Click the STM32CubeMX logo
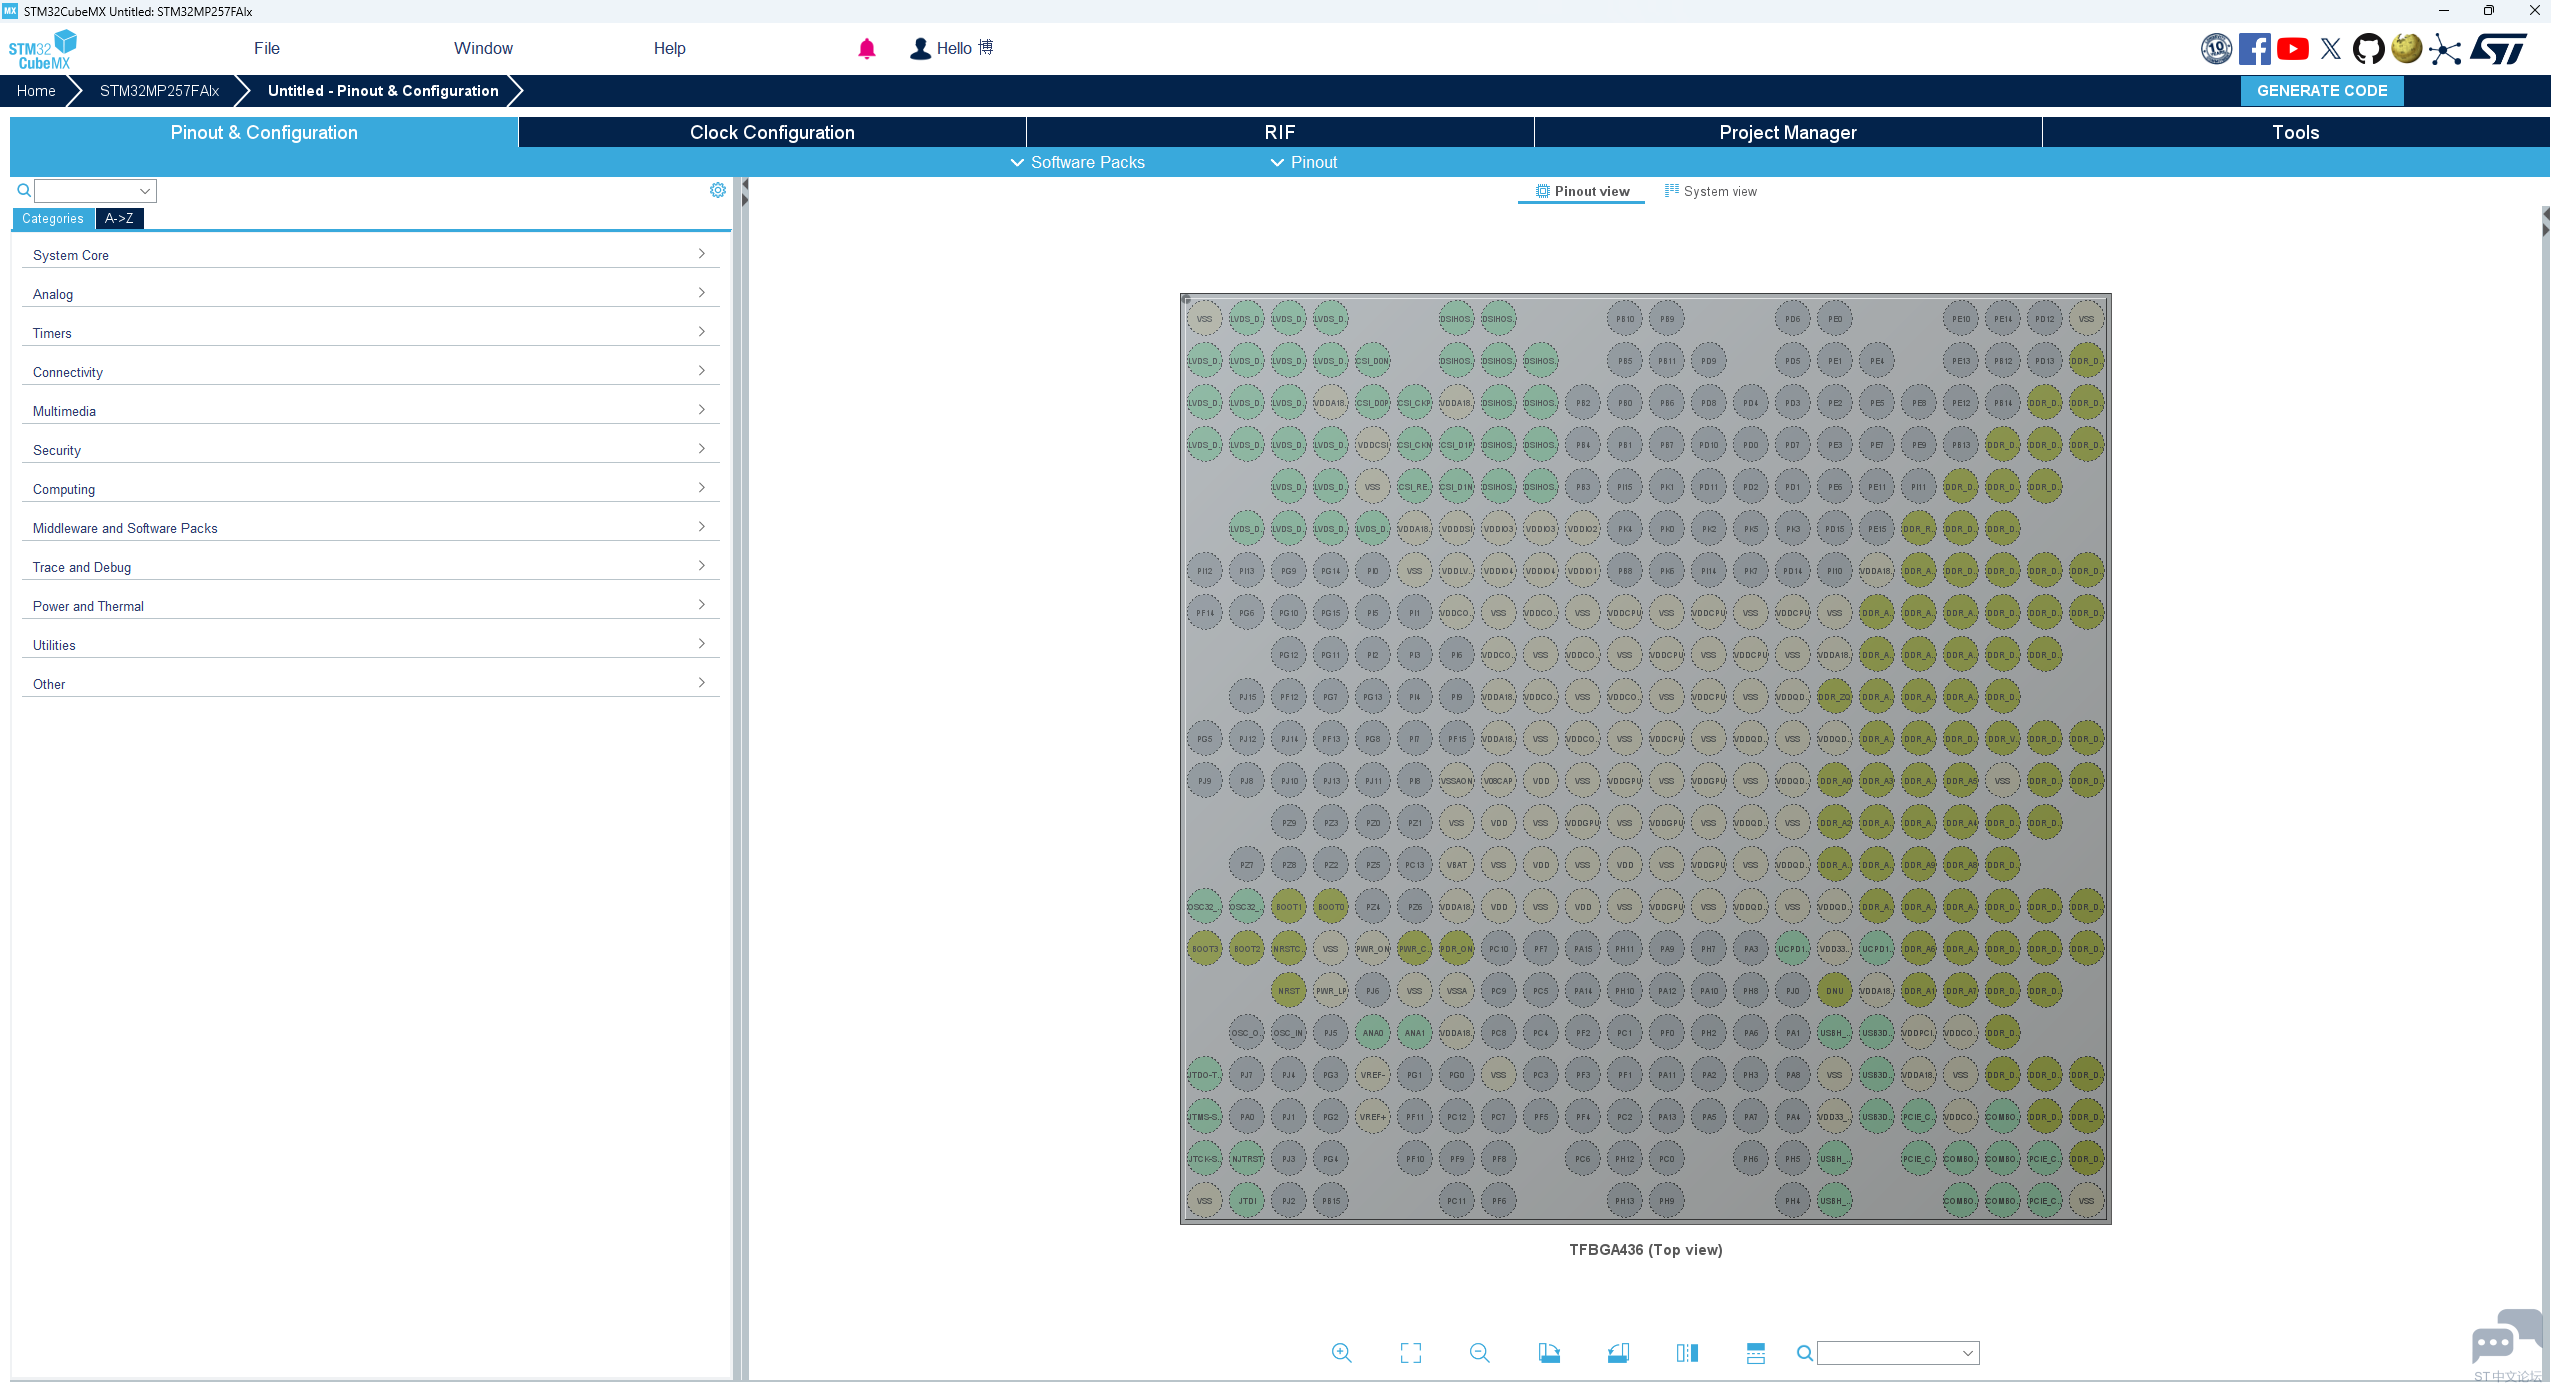Screen dimensions: 2551x1392 pos(42,49)
